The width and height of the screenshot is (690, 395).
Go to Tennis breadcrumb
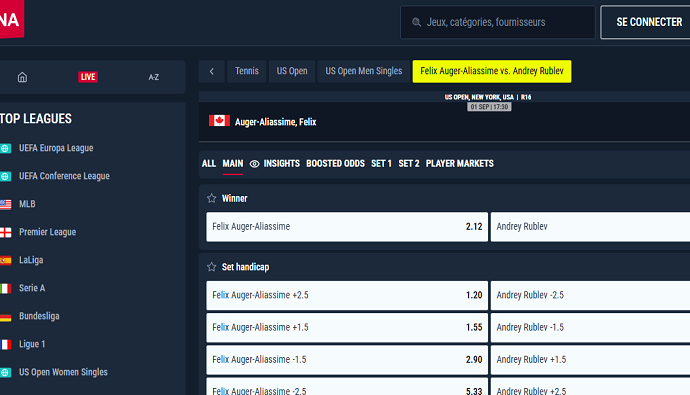247,71
